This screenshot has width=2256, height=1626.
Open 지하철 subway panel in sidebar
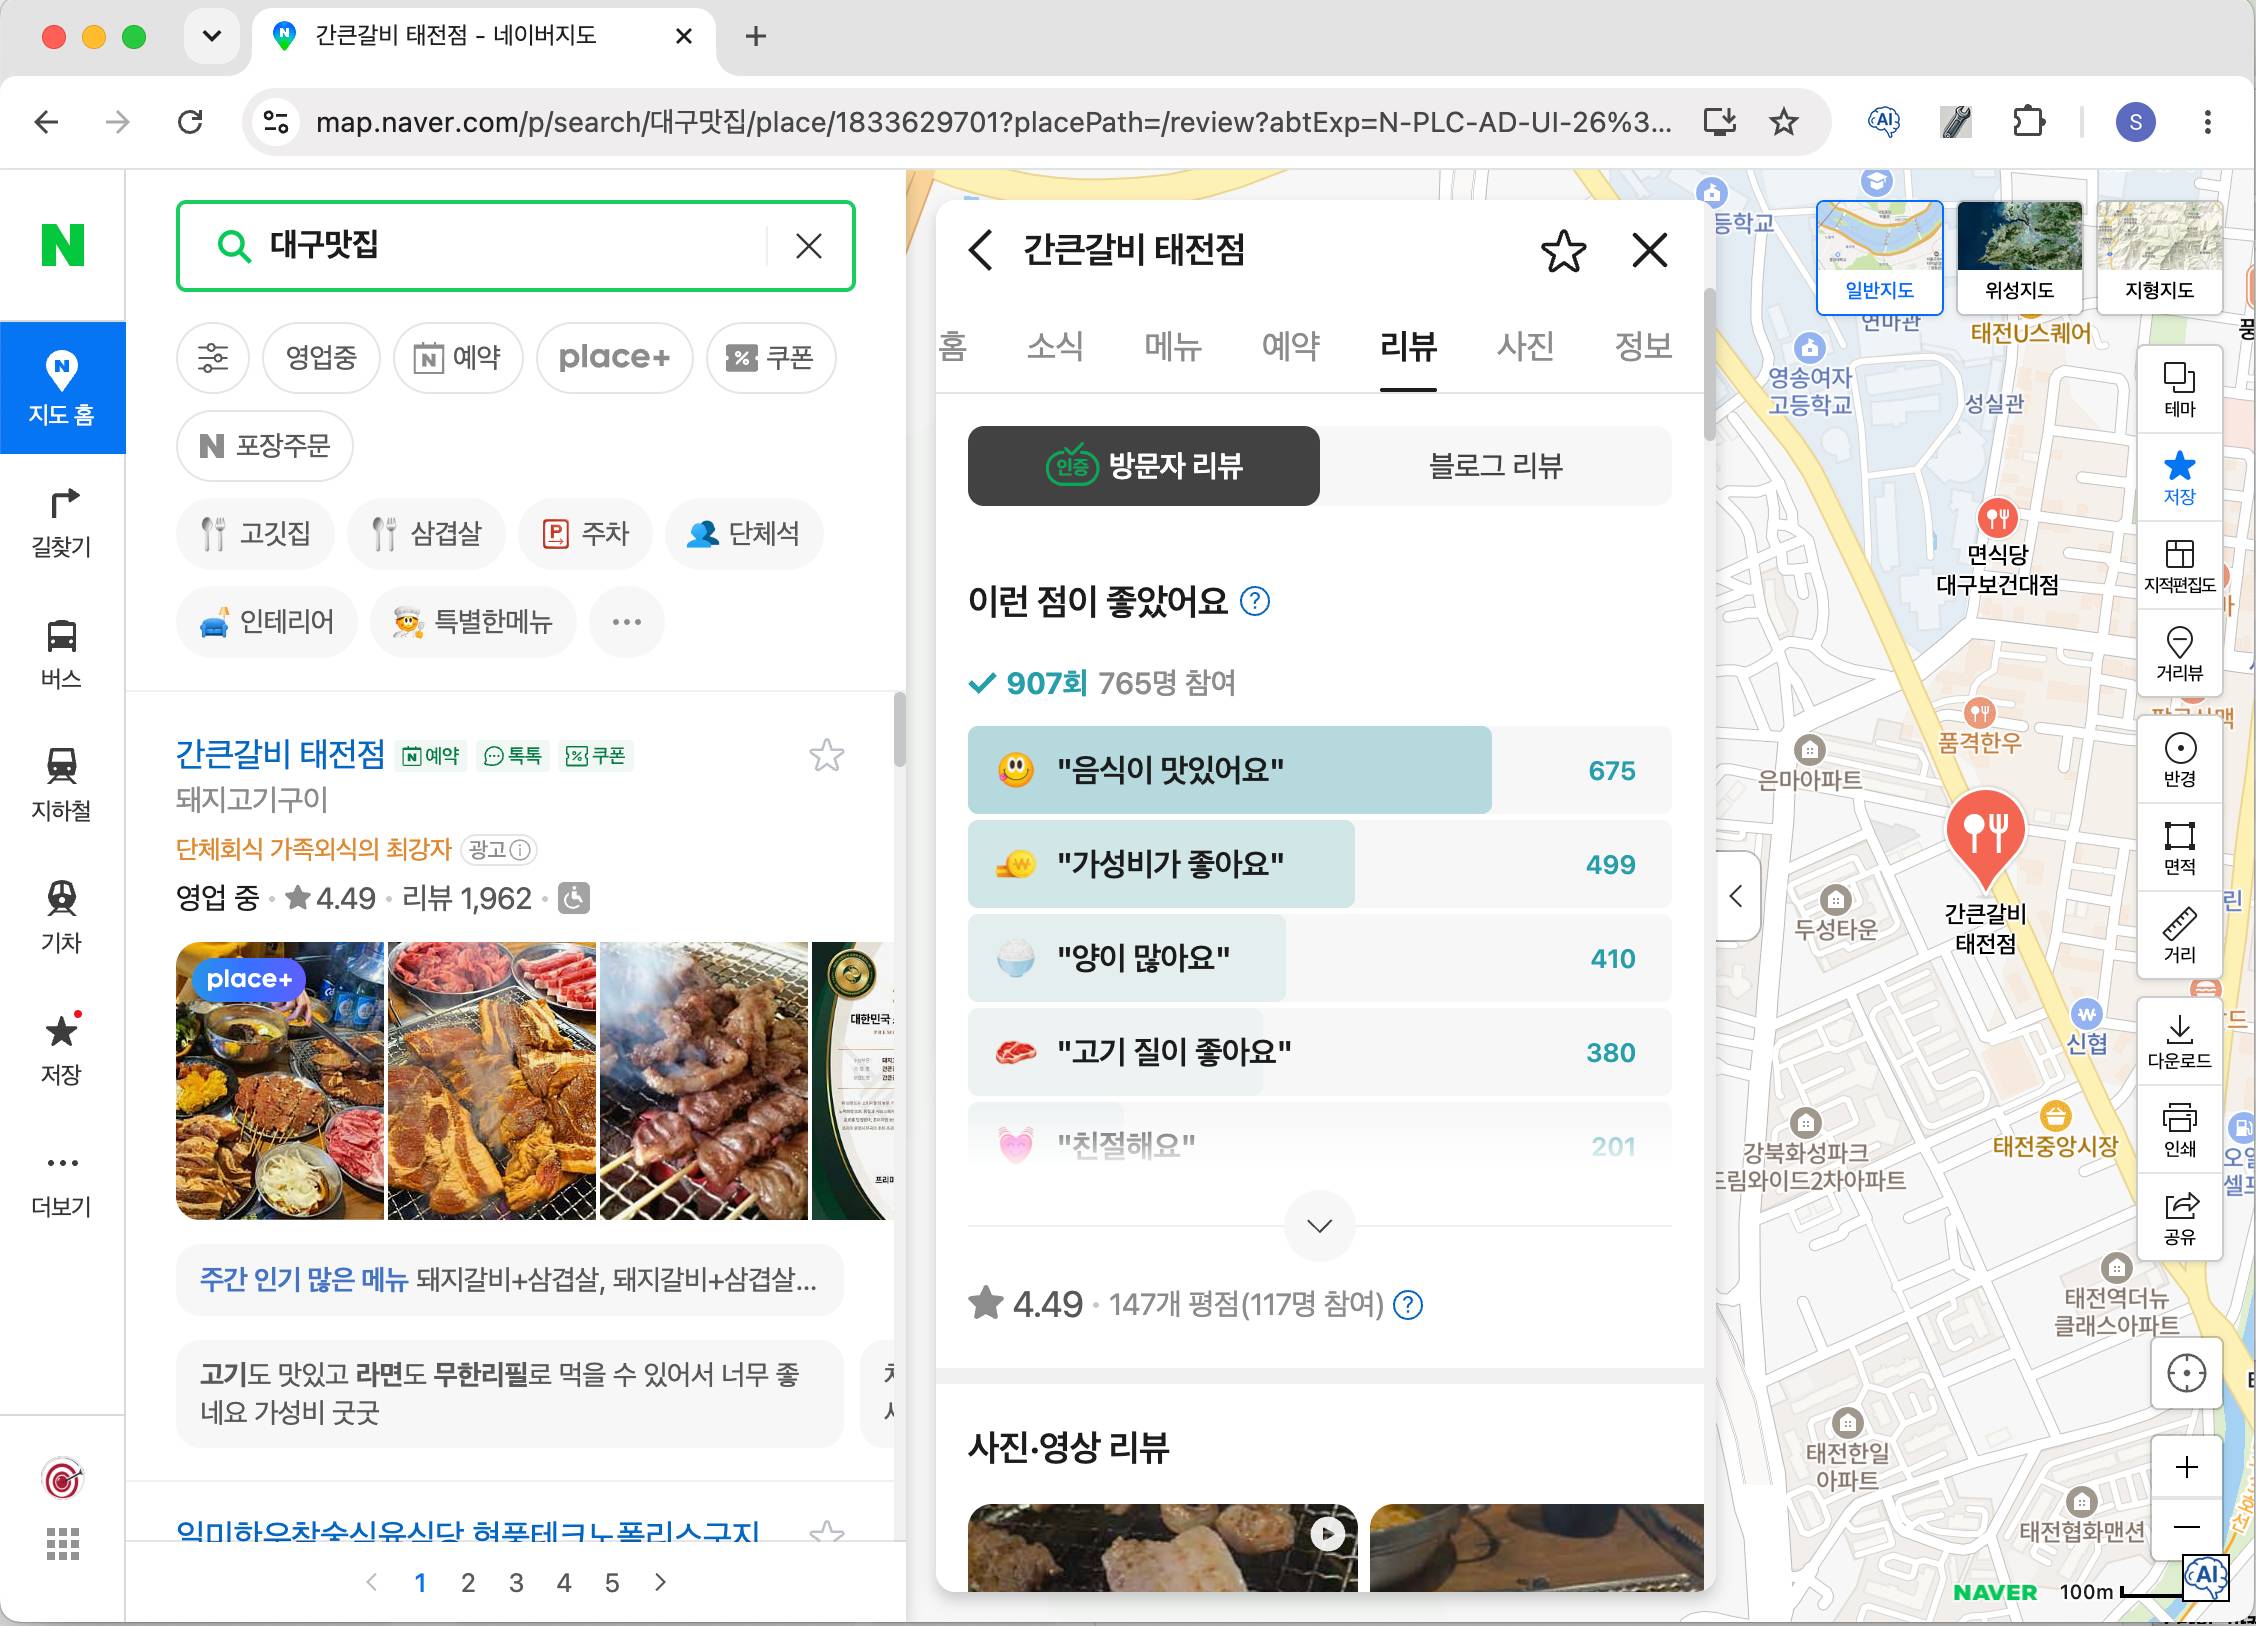click(62, 787)
